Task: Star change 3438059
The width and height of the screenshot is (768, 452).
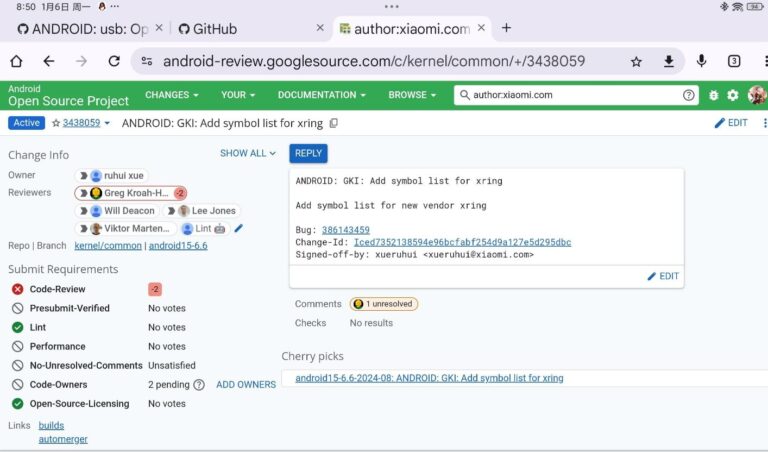Action: point(56,123)
